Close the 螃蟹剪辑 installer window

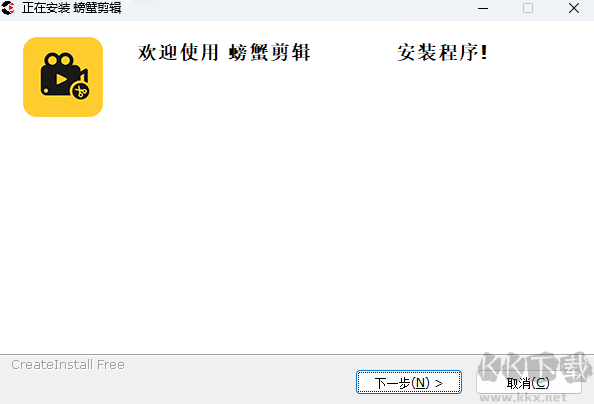(x=574, y=8)
